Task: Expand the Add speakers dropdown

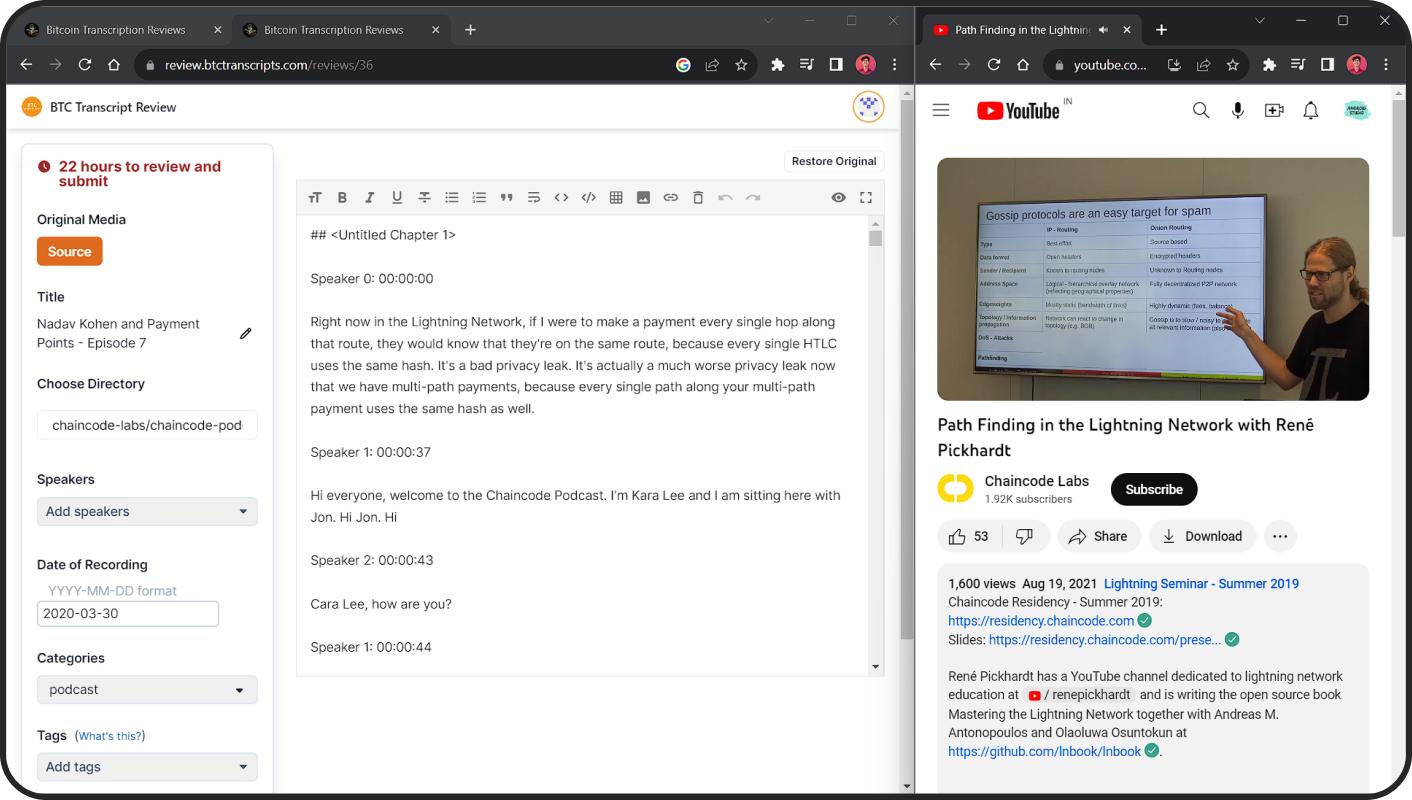Action: pyautogui.click(x=147, y=512)
